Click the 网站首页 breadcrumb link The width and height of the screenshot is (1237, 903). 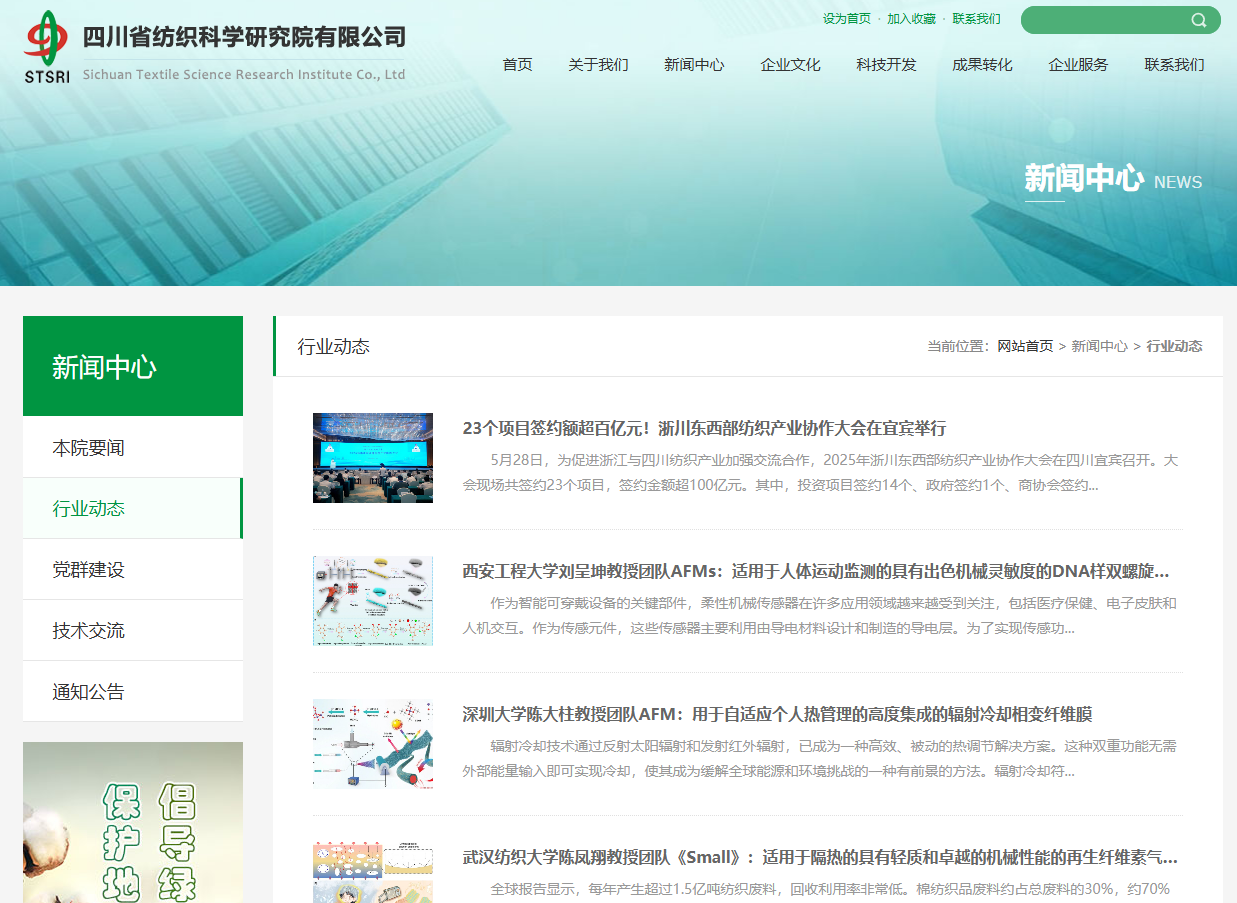[1025, 346]
